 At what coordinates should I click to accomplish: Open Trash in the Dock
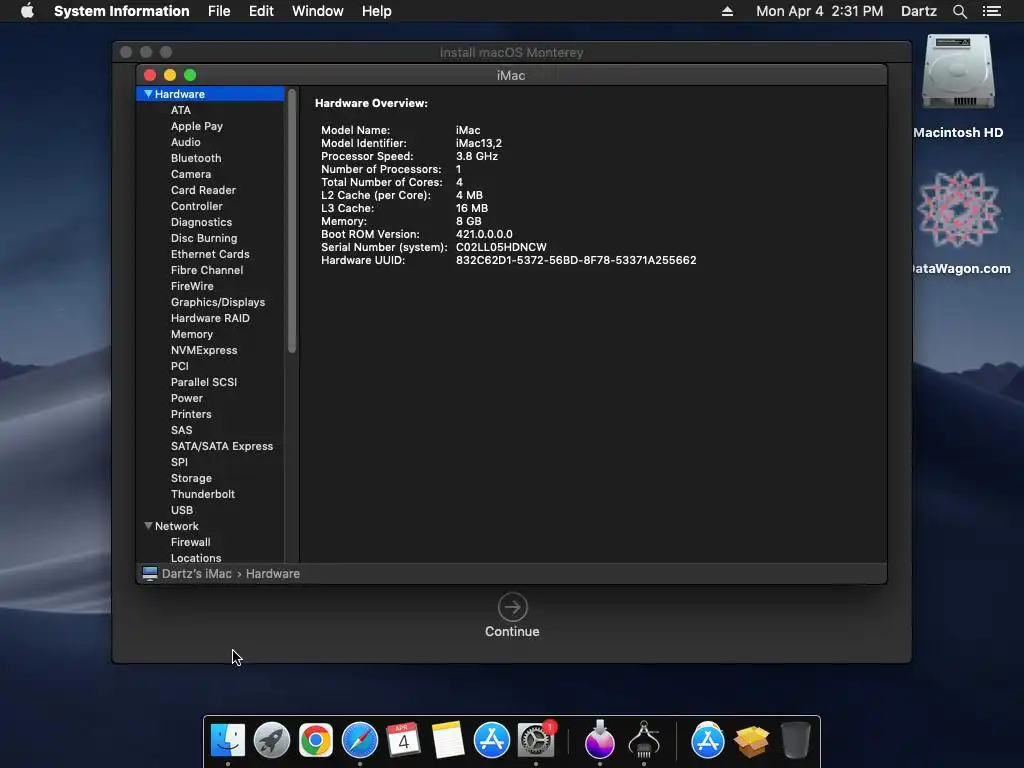[x=795, y=741]
